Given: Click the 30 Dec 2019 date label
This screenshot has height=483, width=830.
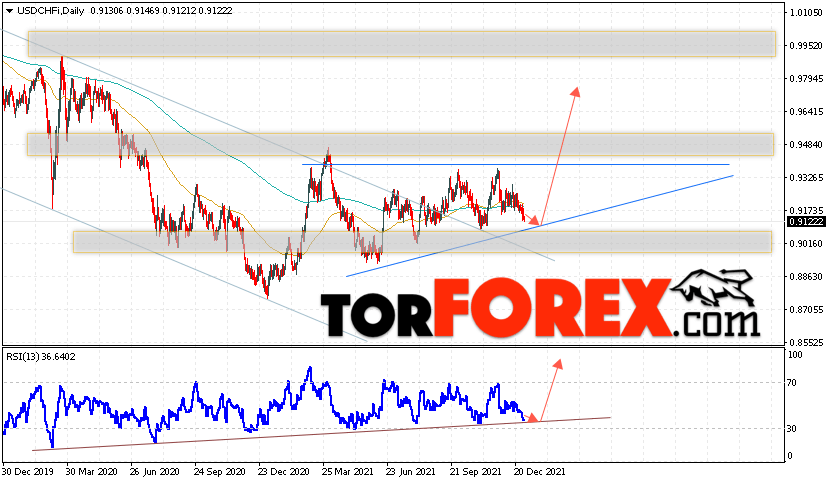Looking at the screenshot, I should (x=28, y=471).
